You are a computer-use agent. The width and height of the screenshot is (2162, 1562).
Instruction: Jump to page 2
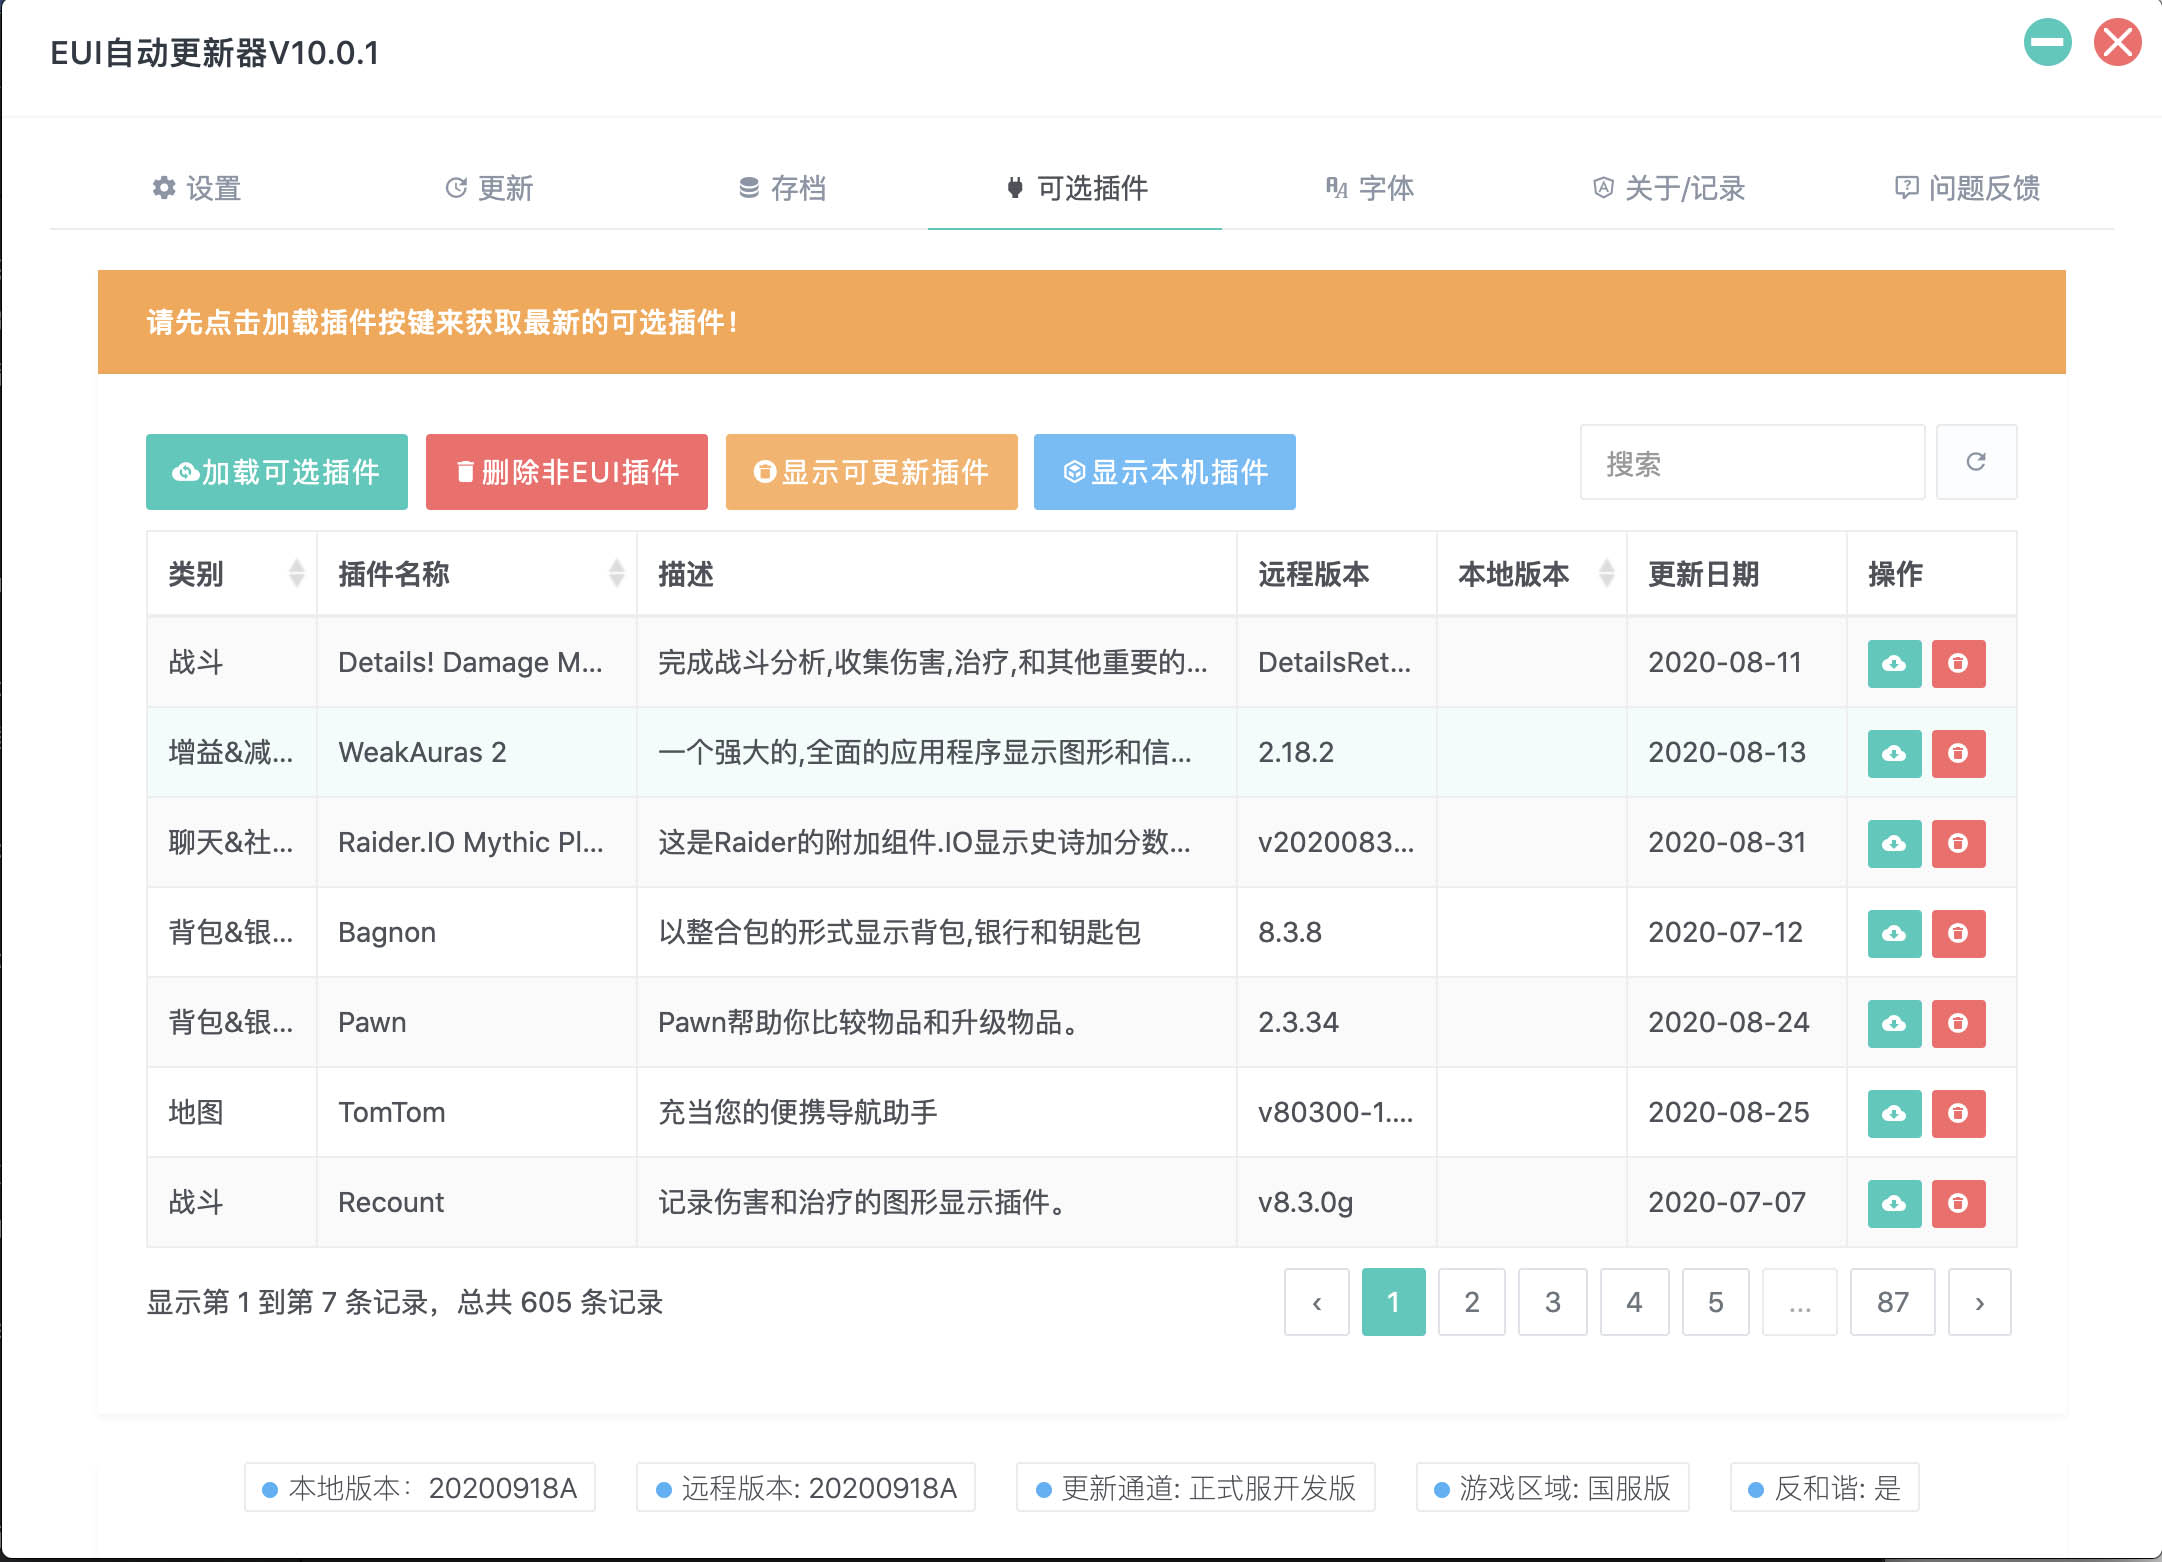point(1472,1302)
